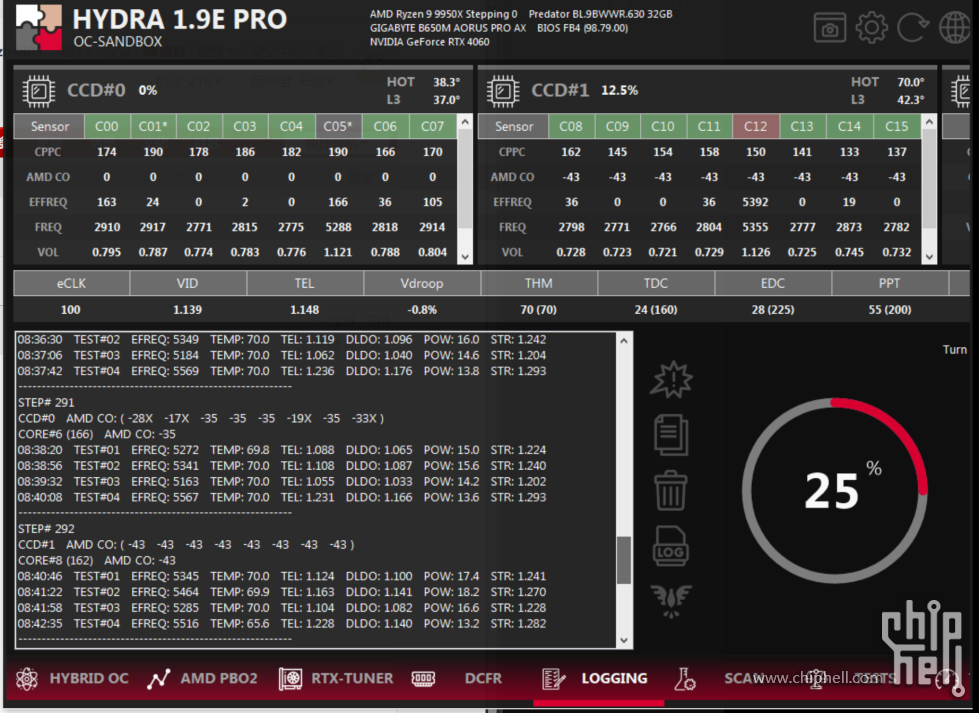The image size is (979, 713).
Task: Click the THM column header
Action: (x=539, y=283)
